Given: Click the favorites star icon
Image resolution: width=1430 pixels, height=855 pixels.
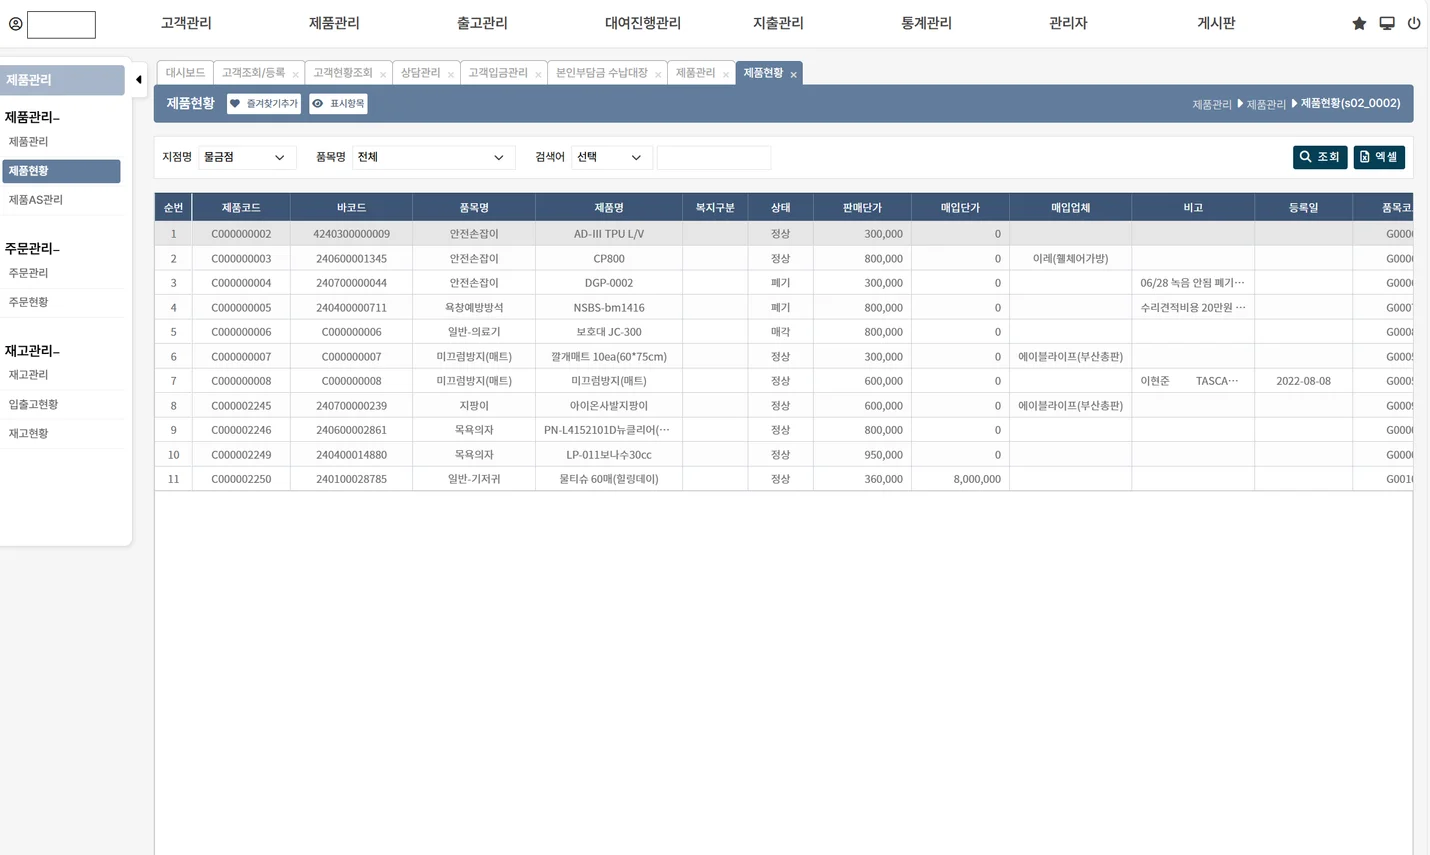Looking at the screenshot, I should pos(1359,23).
